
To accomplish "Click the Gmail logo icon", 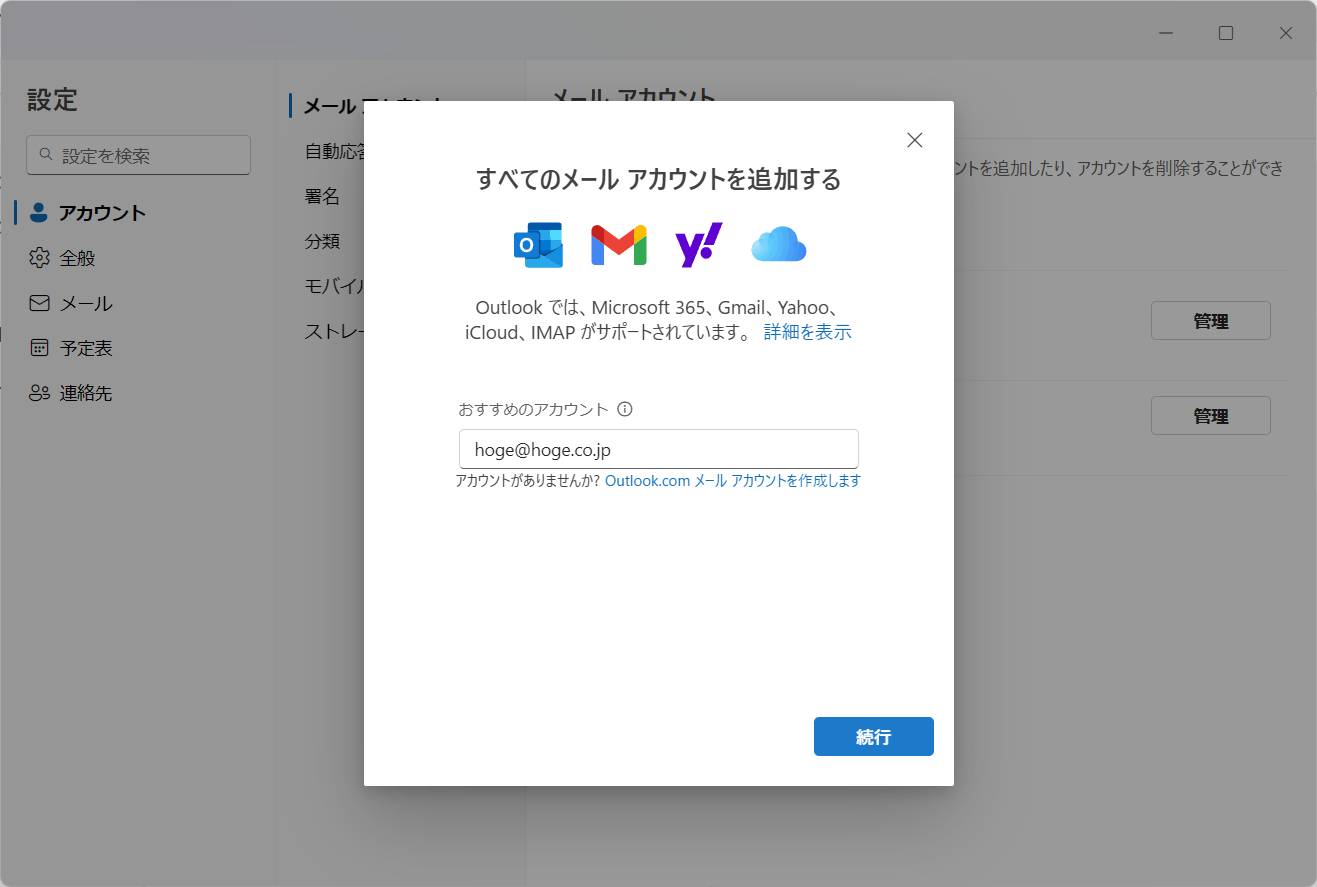I will tap(619, 245).
